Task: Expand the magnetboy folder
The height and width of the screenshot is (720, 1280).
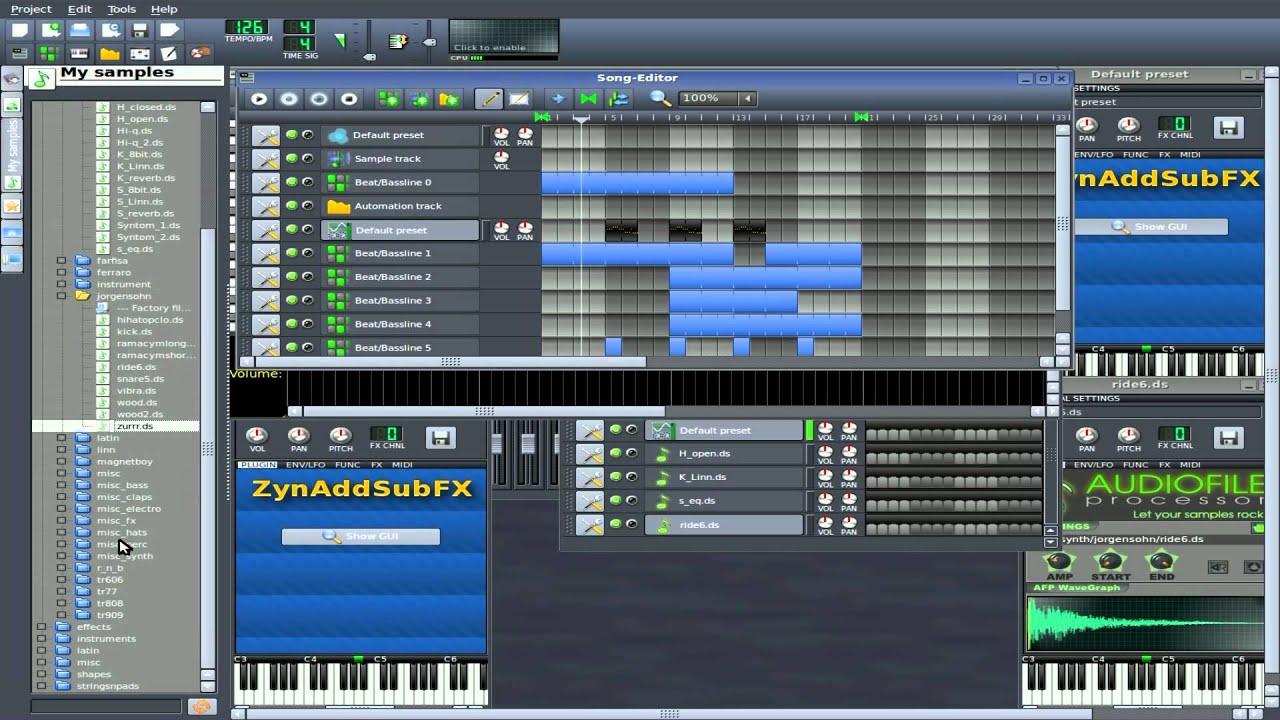Action: click(x=62, y=461)
